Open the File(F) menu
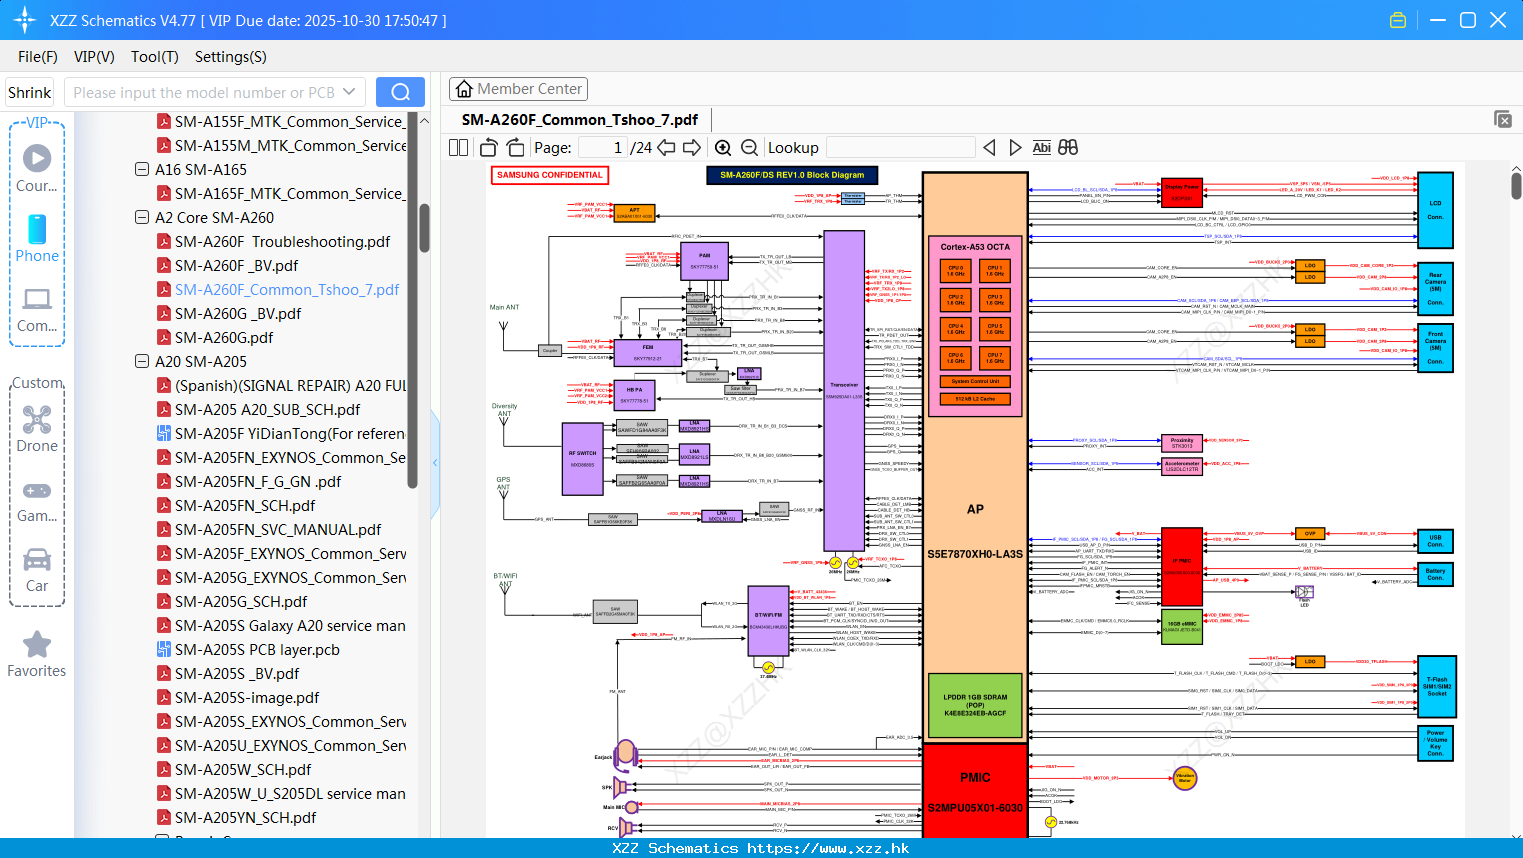The height and width of the screenshot is (858, 1523). pos(37,57)
